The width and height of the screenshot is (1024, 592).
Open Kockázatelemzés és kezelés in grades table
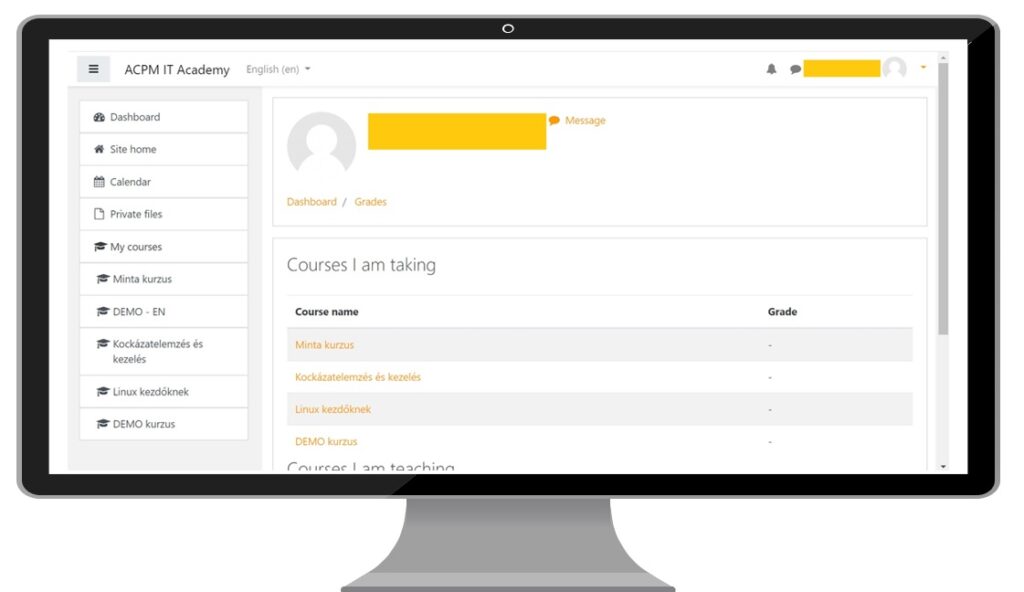pos(358,377)
